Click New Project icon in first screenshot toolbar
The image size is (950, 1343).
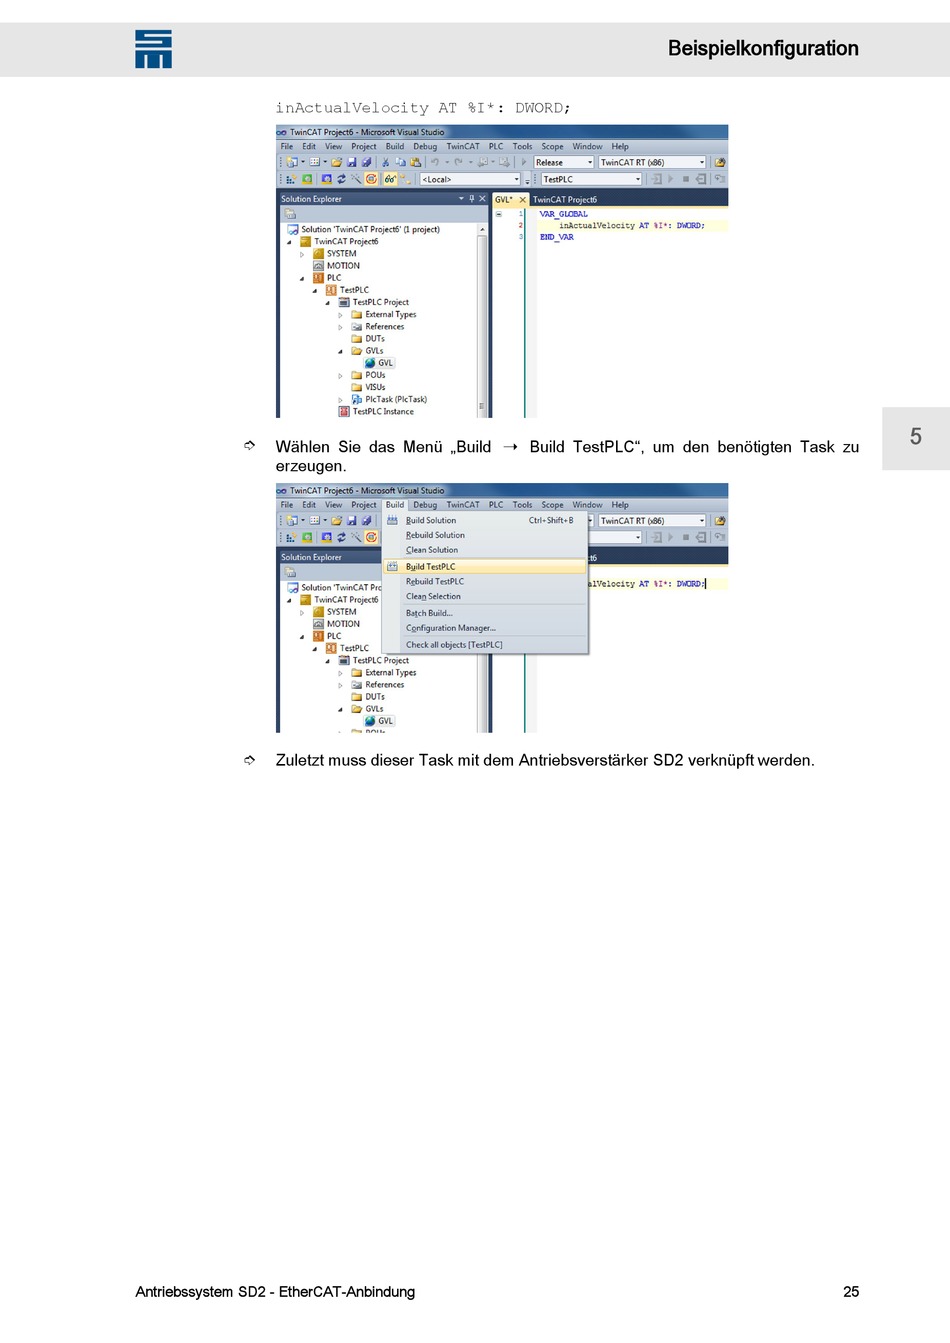tap(291, 162)
